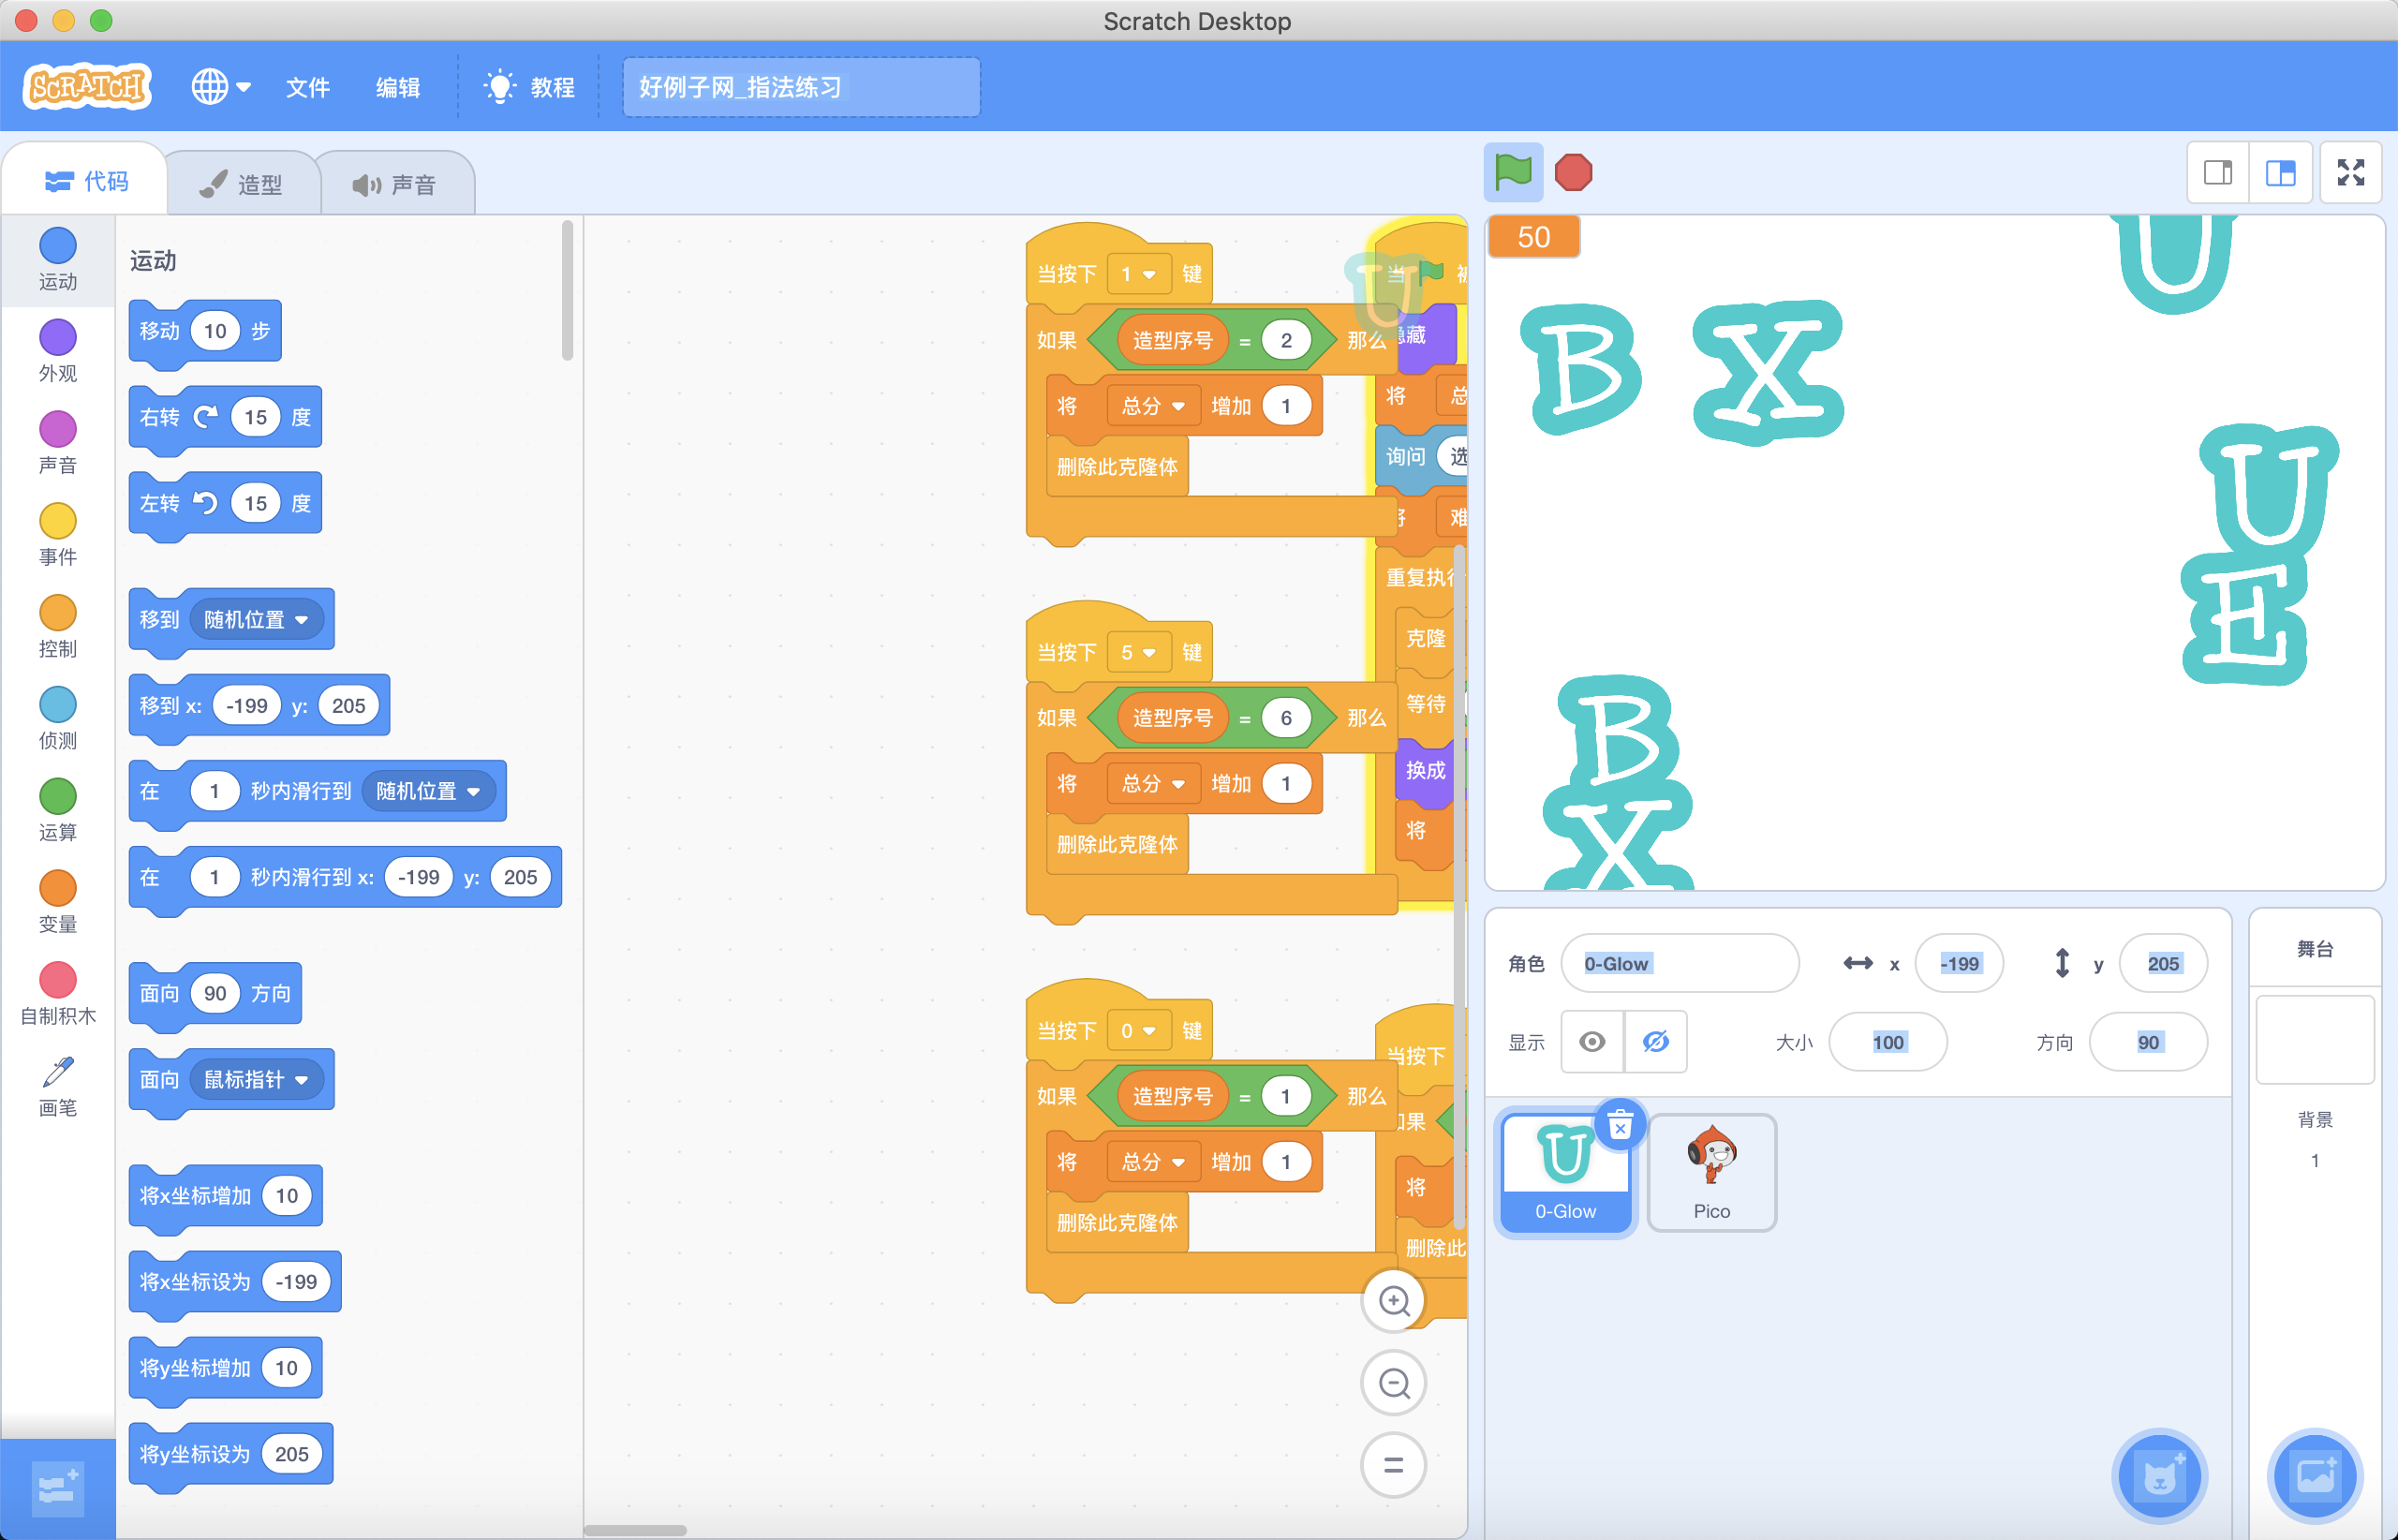Select the 变量 block category

pos(58,902)
